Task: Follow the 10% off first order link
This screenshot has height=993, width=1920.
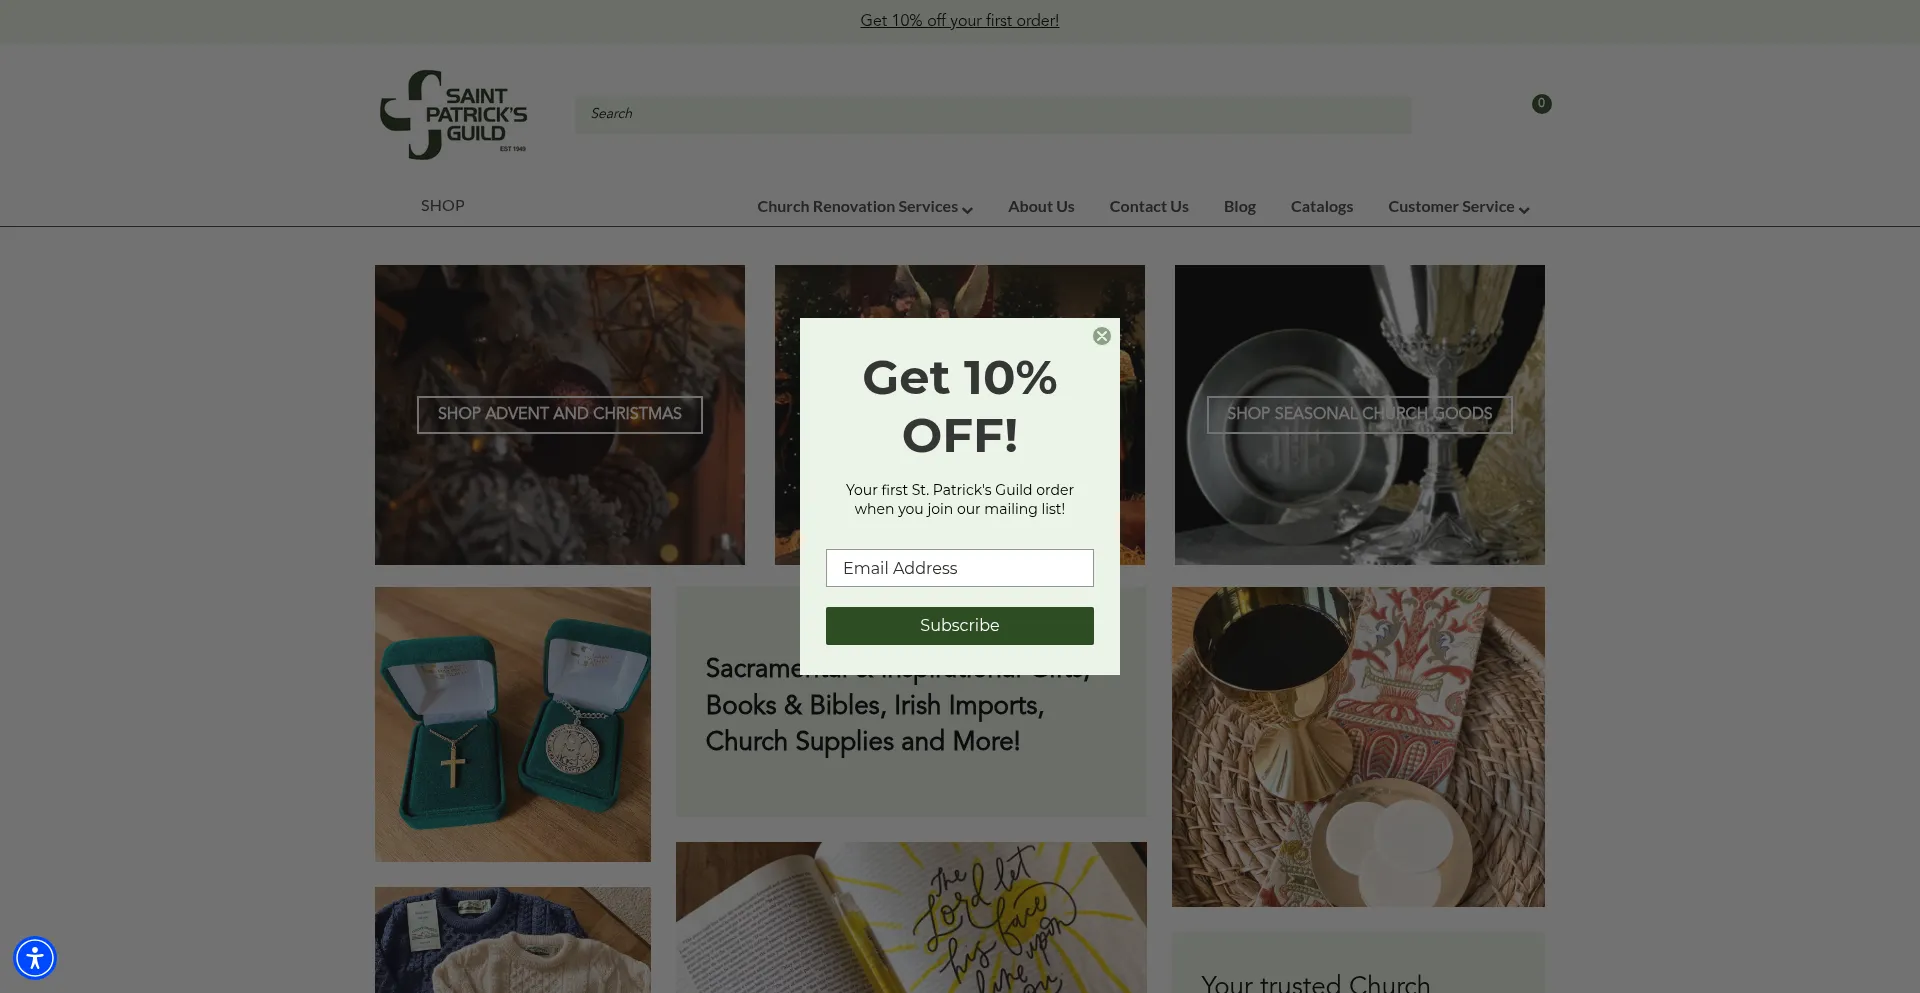Action: 959,21
